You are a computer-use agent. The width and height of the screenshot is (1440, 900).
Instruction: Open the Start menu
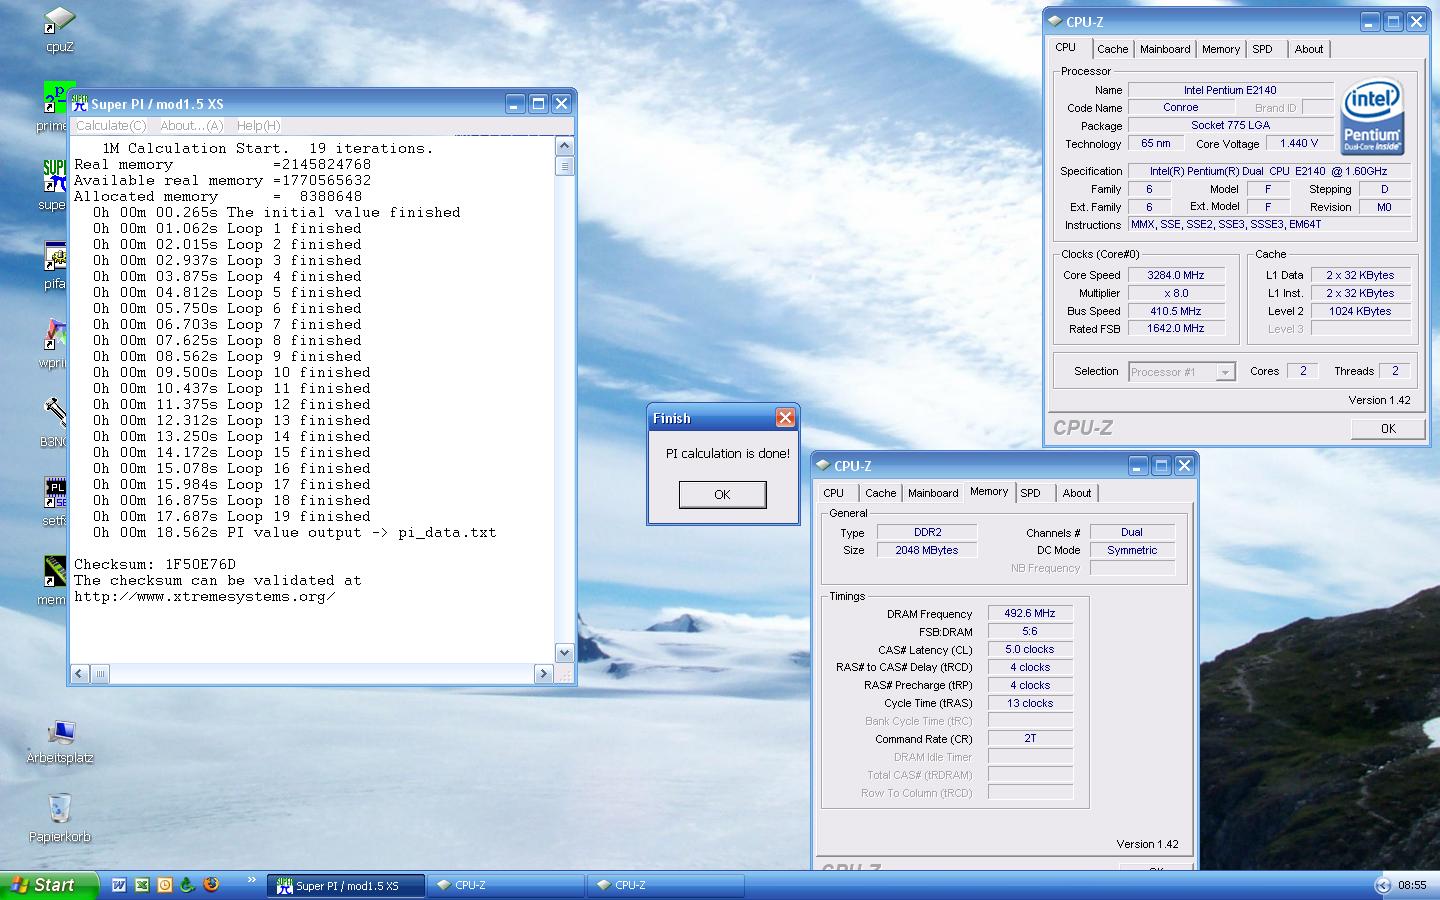(x=49, y=885)
